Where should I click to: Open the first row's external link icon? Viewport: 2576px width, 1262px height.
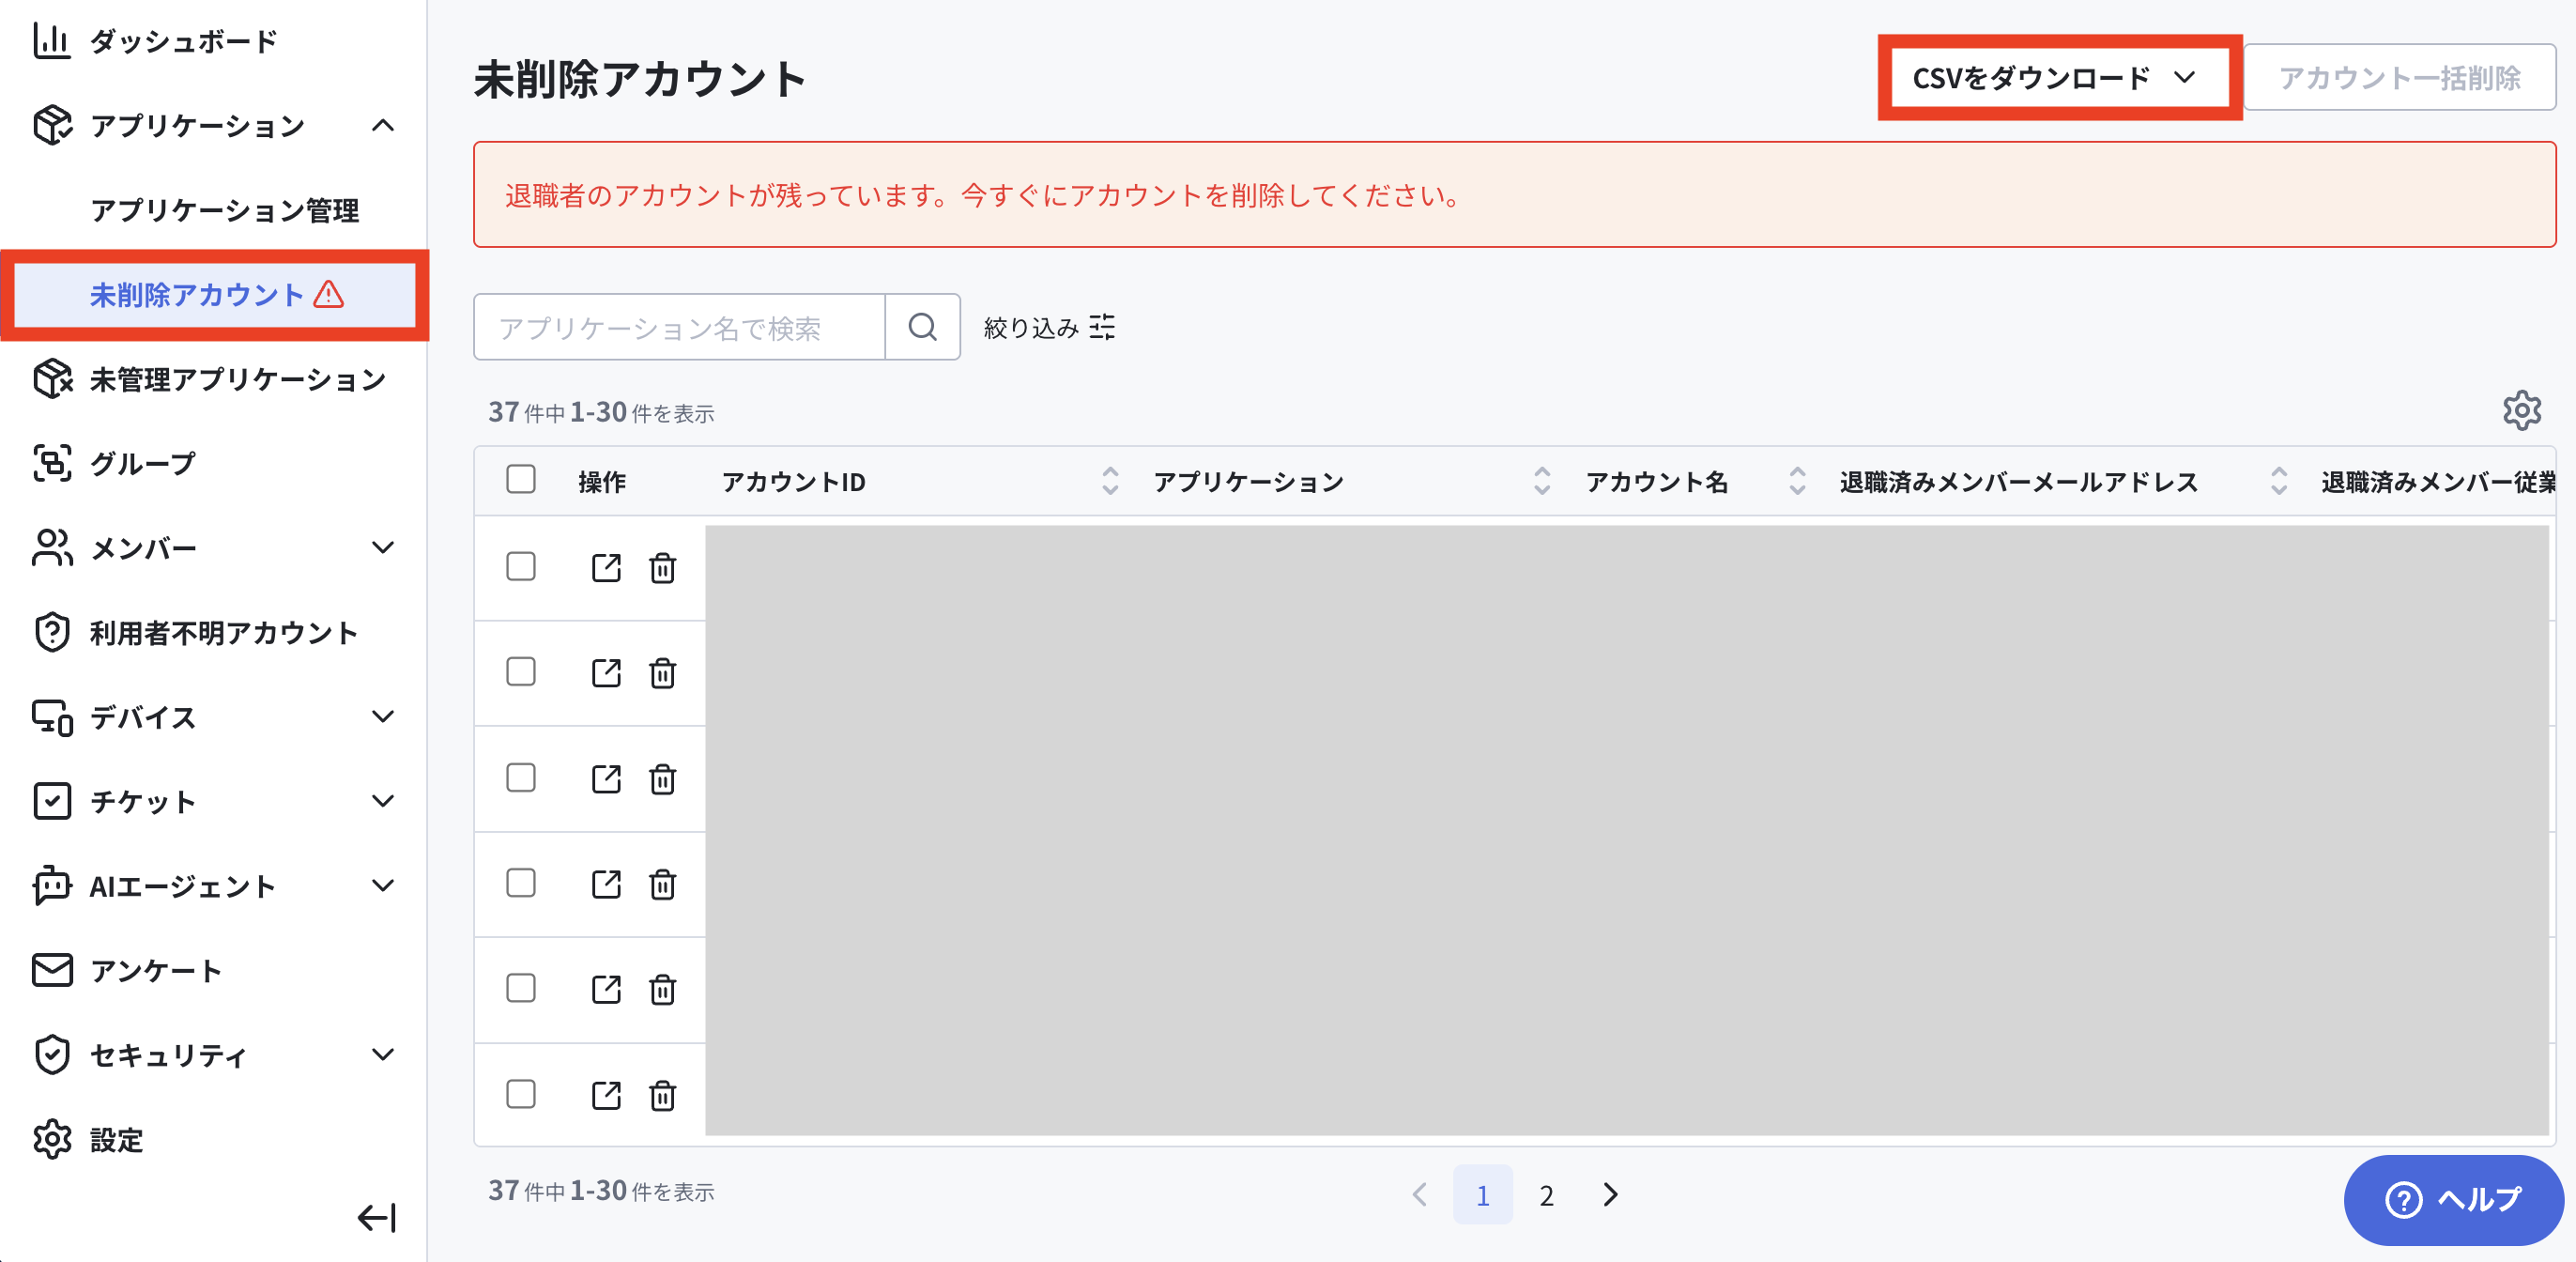[606, 568]
